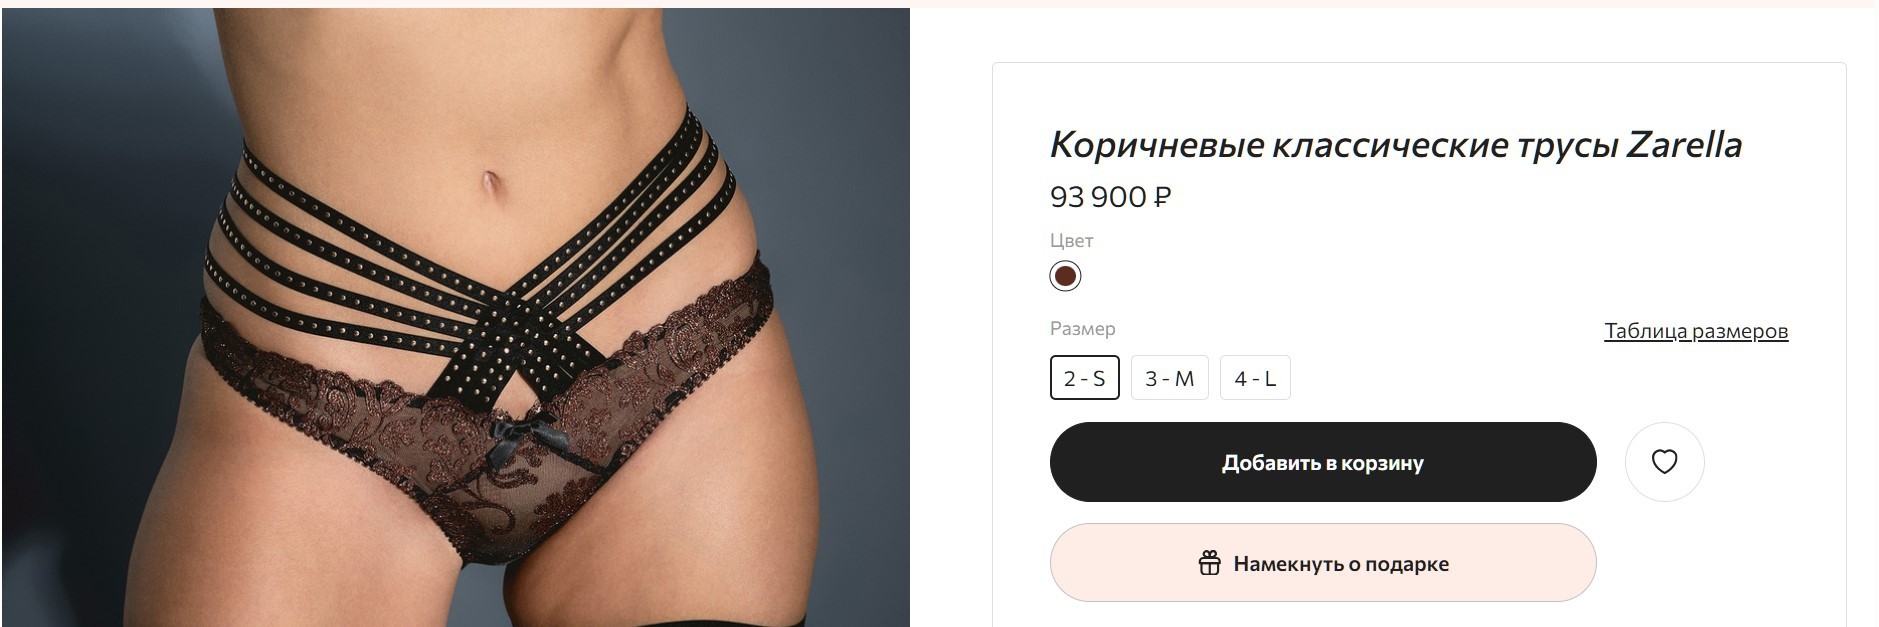The width and height of the screenshot is (1879, 627).
Task: Click the gift box icon
Action: click(1209, 563)
